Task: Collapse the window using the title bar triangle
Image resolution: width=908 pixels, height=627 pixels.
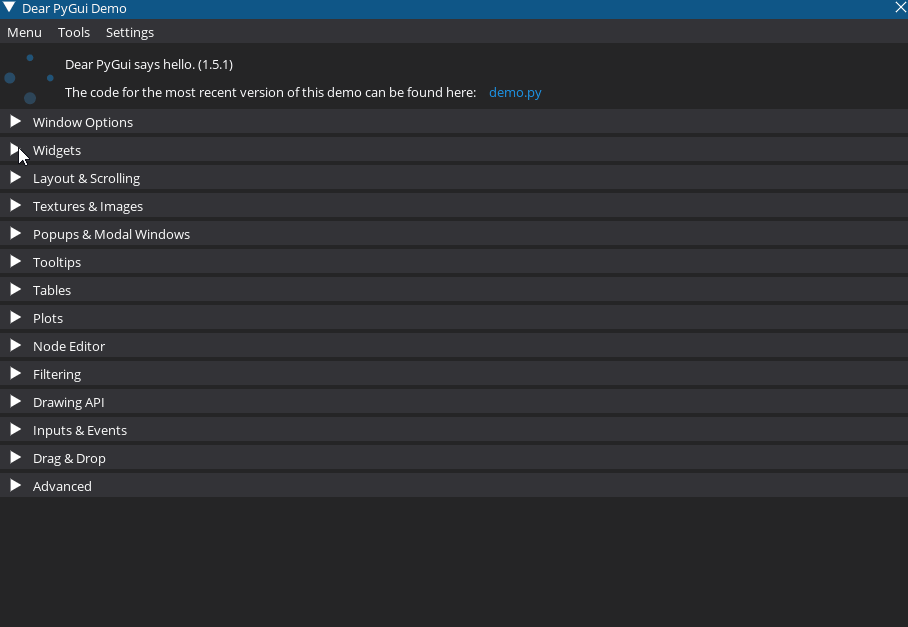Action: (x=10, y=8)
